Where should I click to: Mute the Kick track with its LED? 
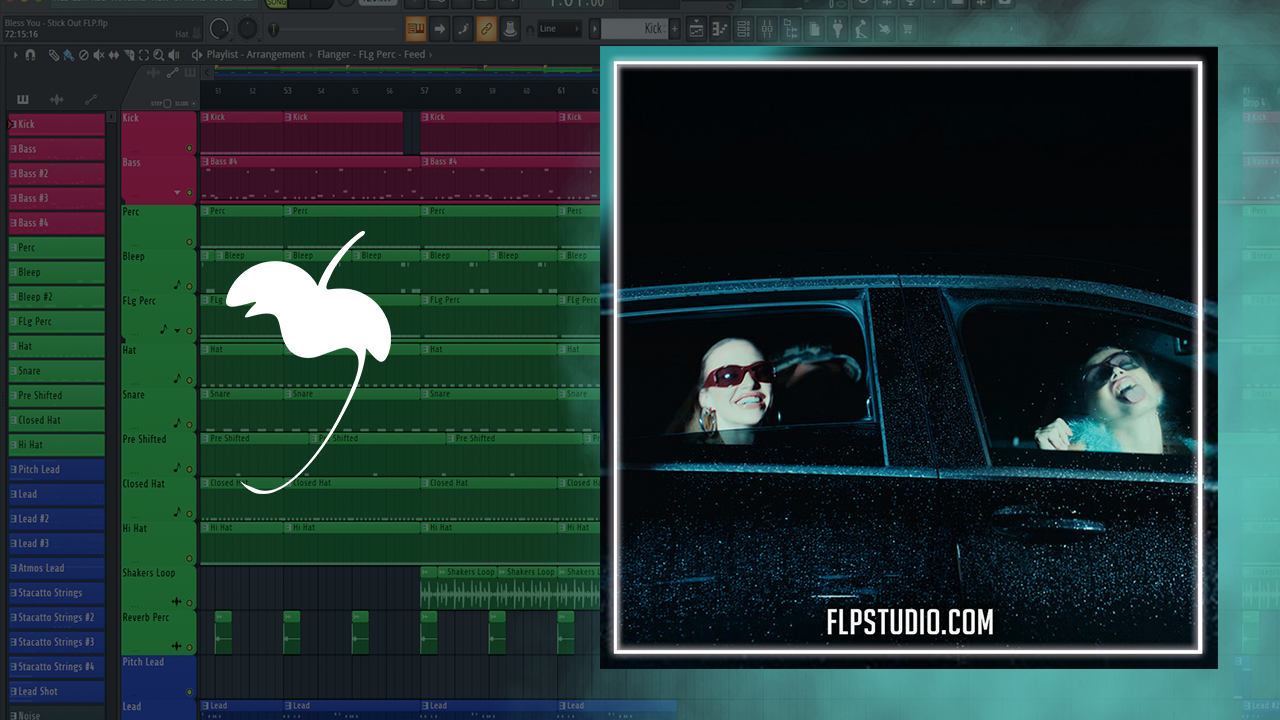[189, 148]
